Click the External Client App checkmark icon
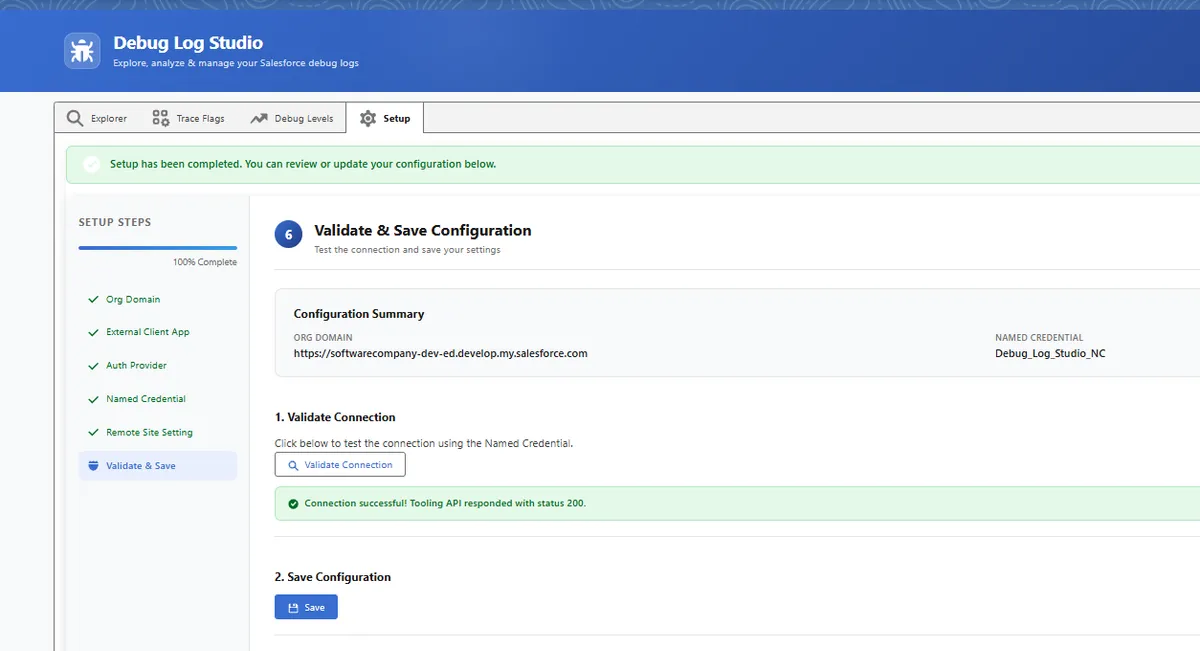Viewport: 1200px width, 651px height. (93, 332)
